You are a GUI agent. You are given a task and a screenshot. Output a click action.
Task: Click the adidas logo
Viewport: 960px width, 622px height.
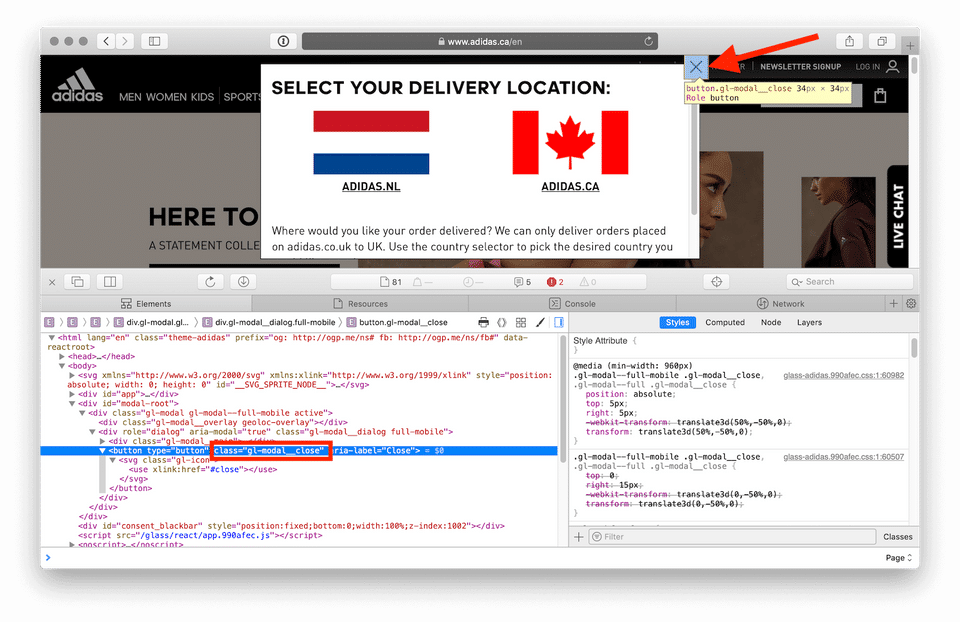coord(77,86)
